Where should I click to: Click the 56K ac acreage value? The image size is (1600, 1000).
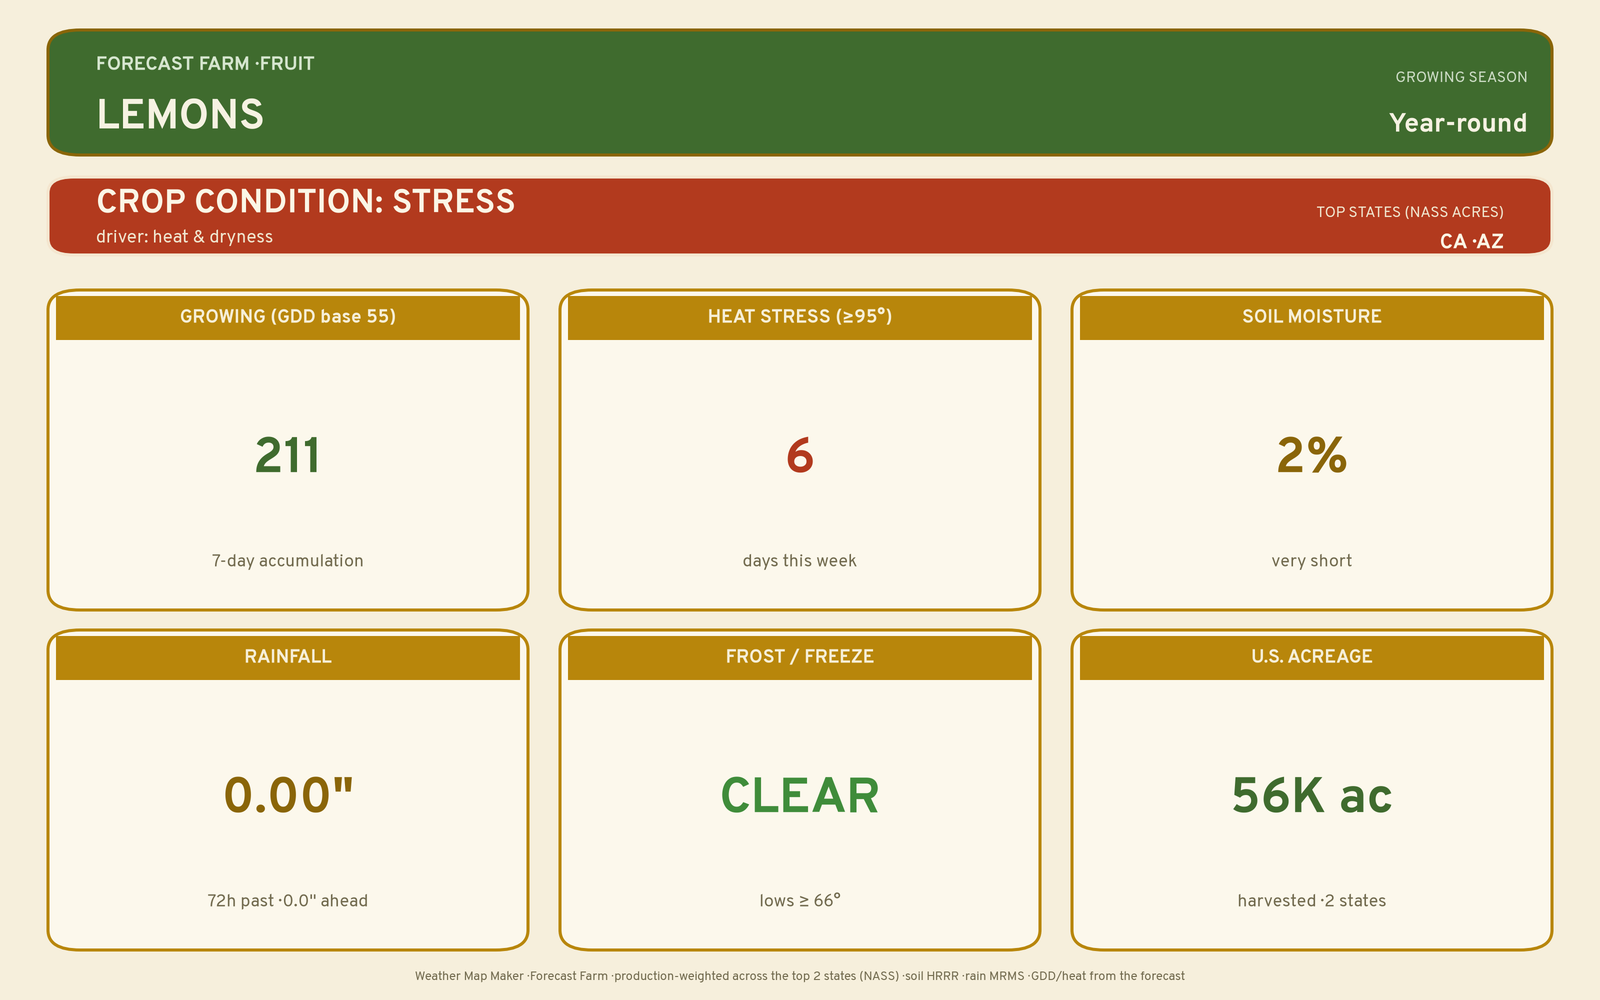pyautogui.click(x=1312, y=796)
